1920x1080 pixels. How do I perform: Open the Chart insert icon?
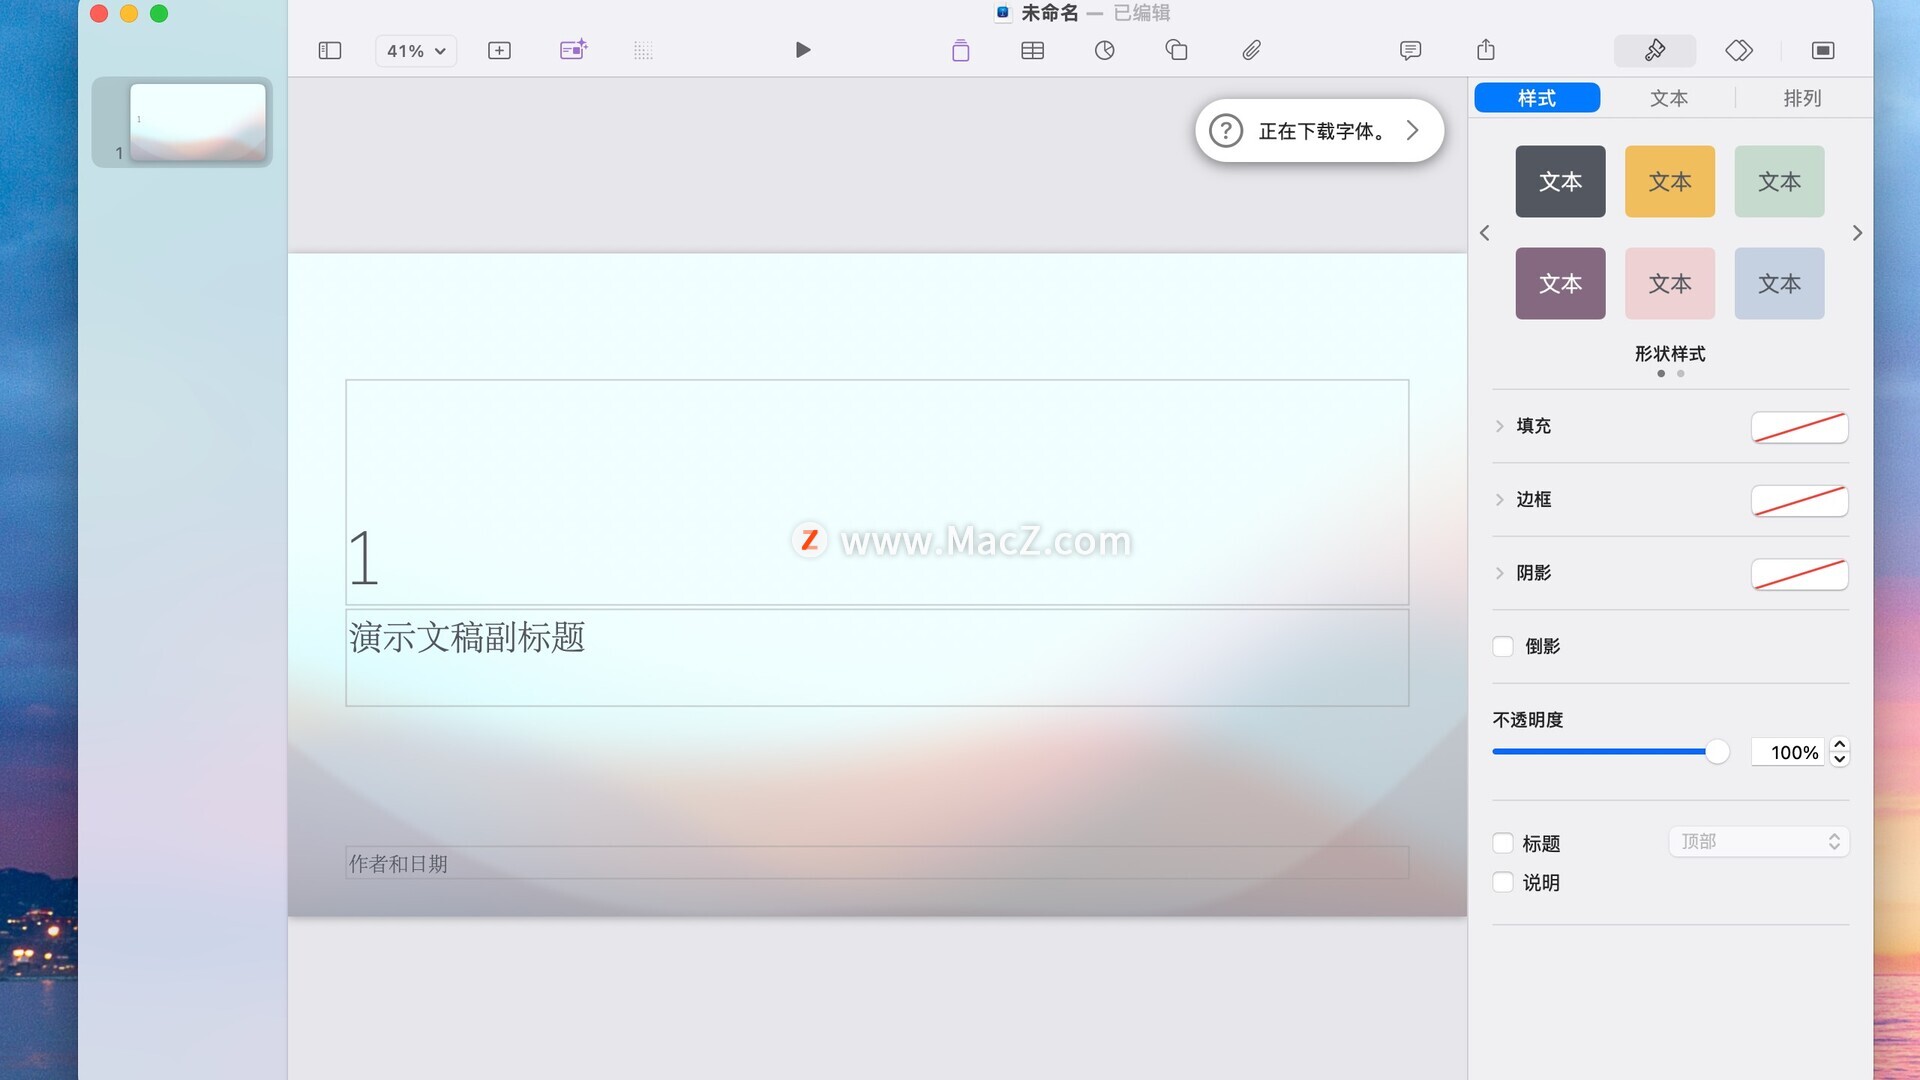point(1104,50)
